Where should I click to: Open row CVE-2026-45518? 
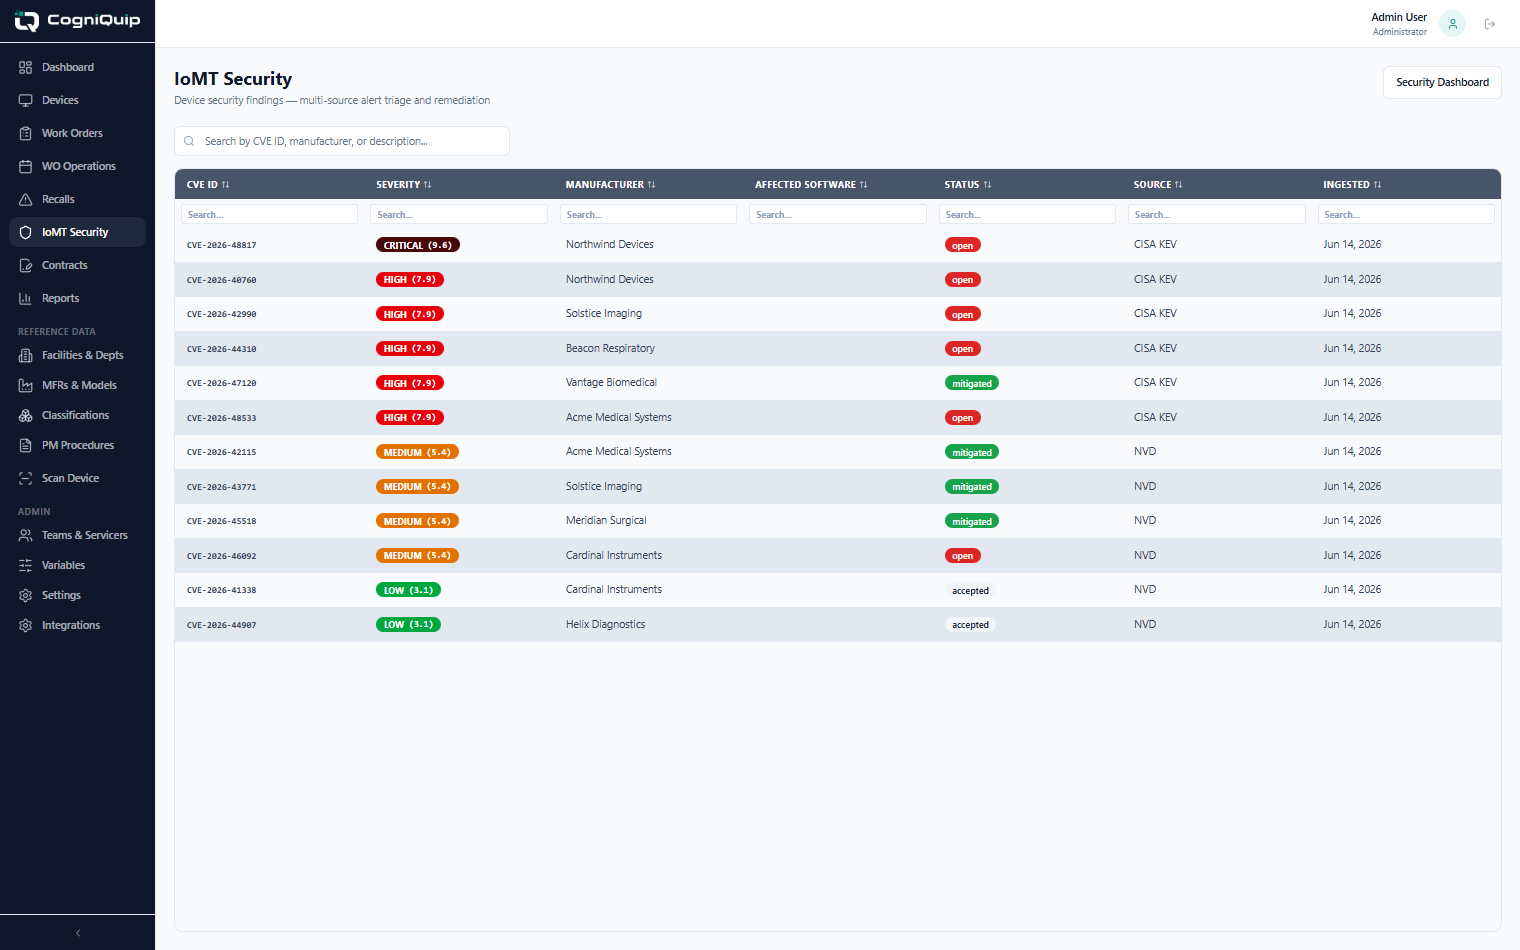tap(838, 521)
